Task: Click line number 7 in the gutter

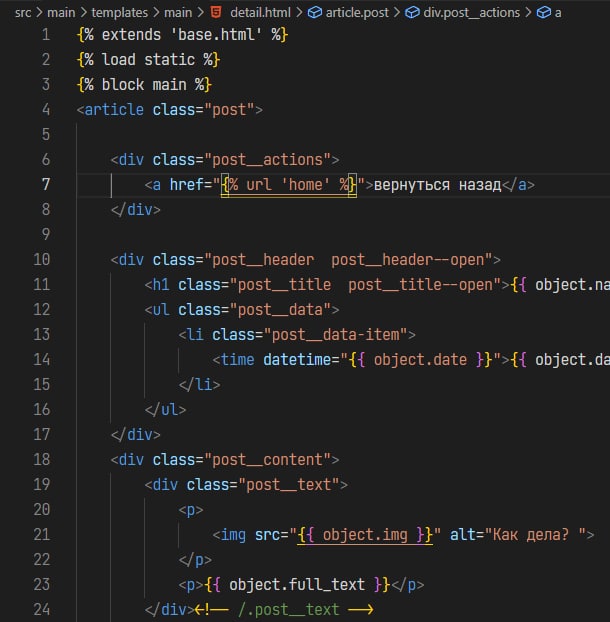Action: (x=46, y=184)
